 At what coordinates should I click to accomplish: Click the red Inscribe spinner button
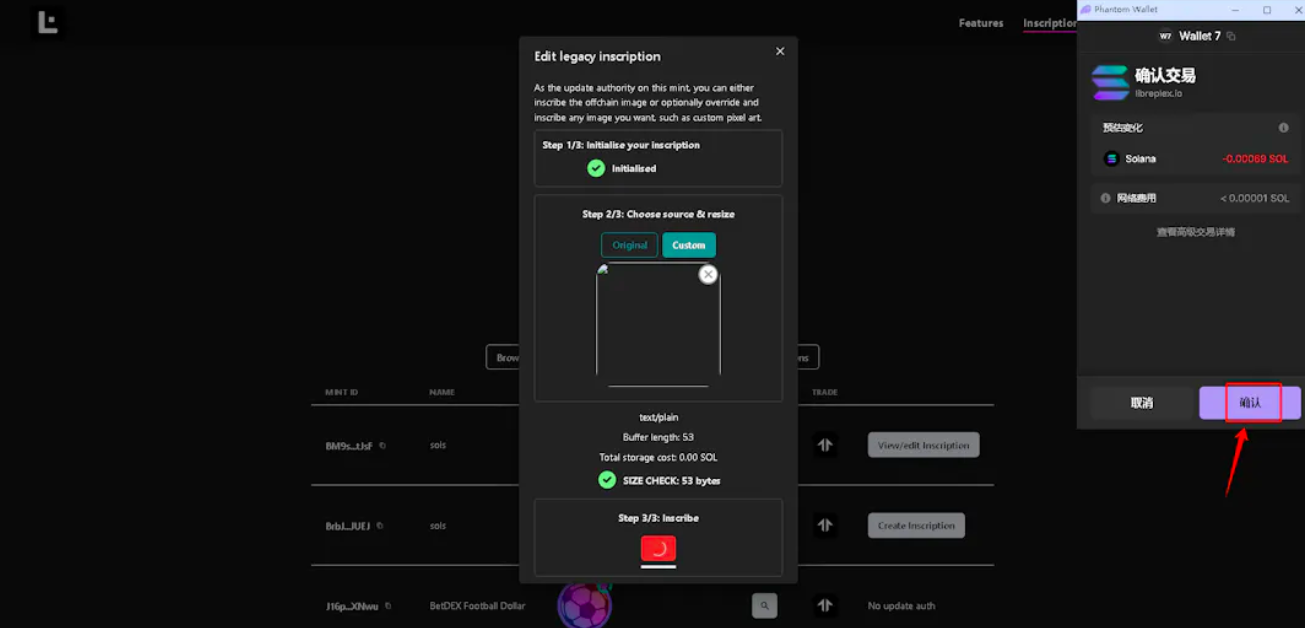[658, 548]
